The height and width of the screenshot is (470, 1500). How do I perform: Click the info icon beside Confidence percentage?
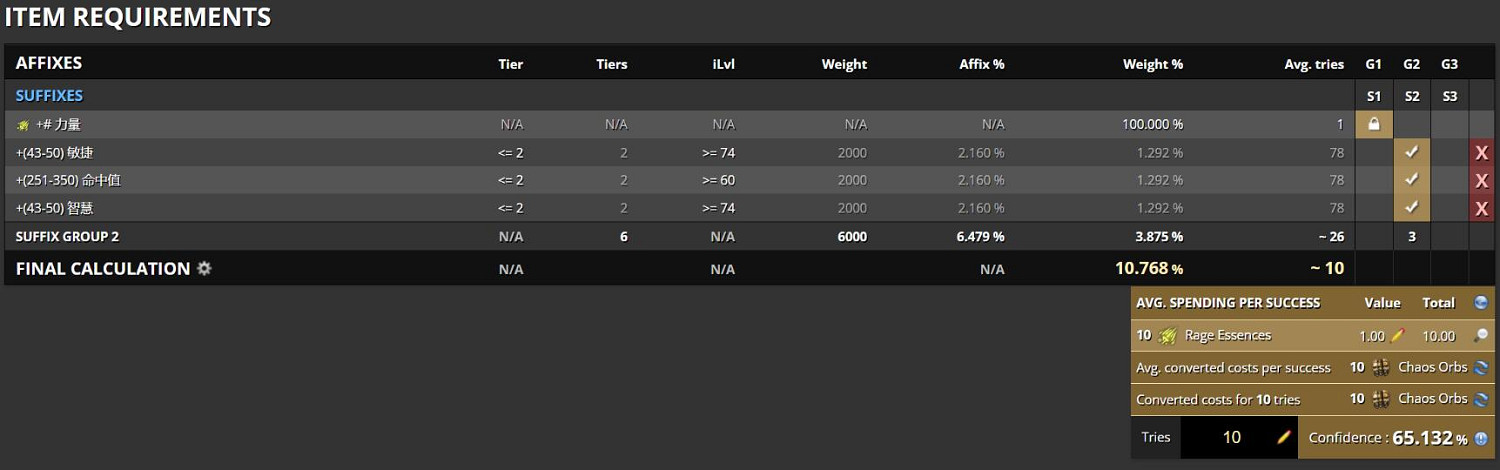click(1481, 438)
